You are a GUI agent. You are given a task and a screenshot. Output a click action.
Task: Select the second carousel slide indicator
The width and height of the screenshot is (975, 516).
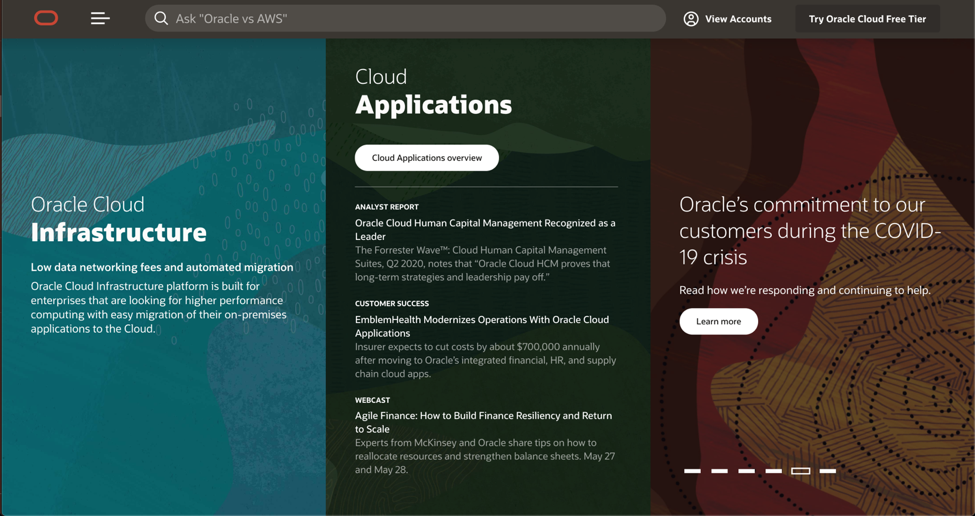point(719,471)
